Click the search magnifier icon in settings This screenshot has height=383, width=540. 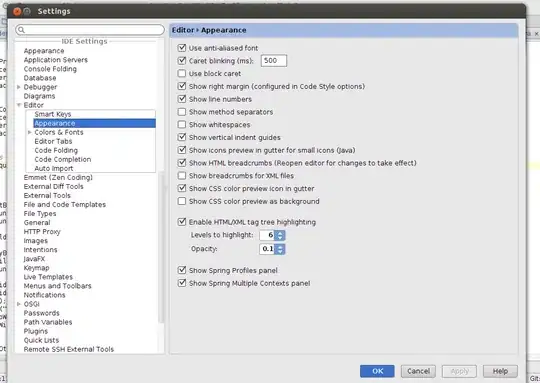point(21,30)
